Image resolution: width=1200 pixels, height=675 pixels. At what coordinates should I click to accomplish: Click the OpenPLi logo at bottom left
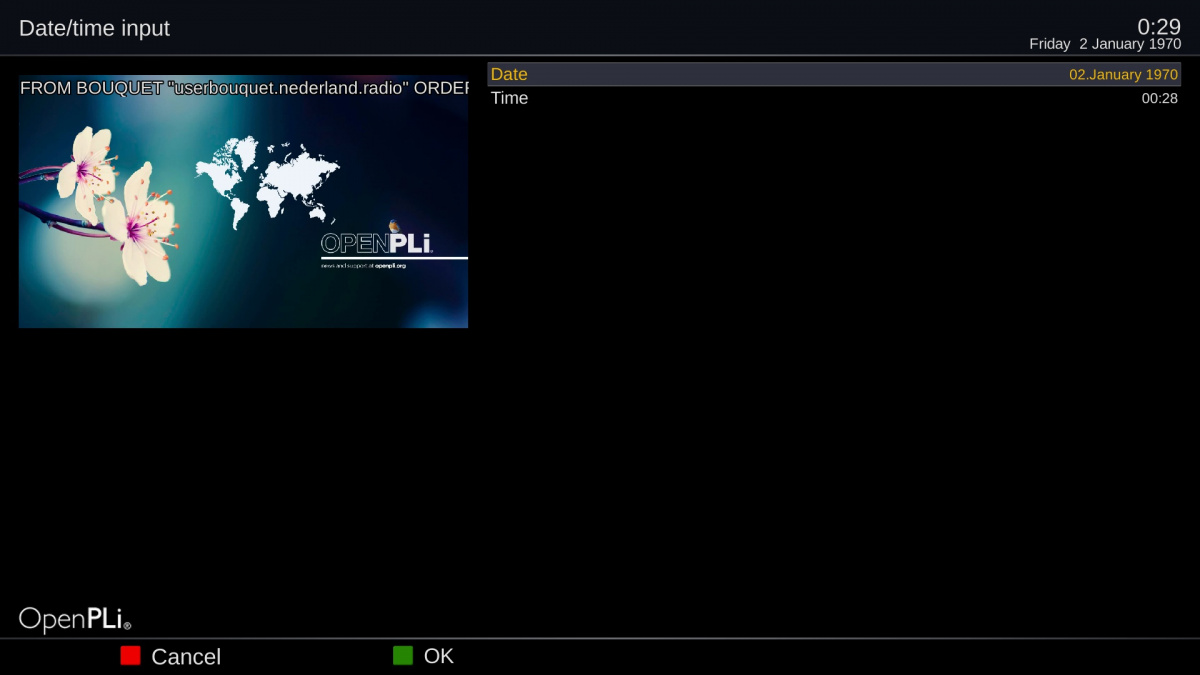[75, 619]
